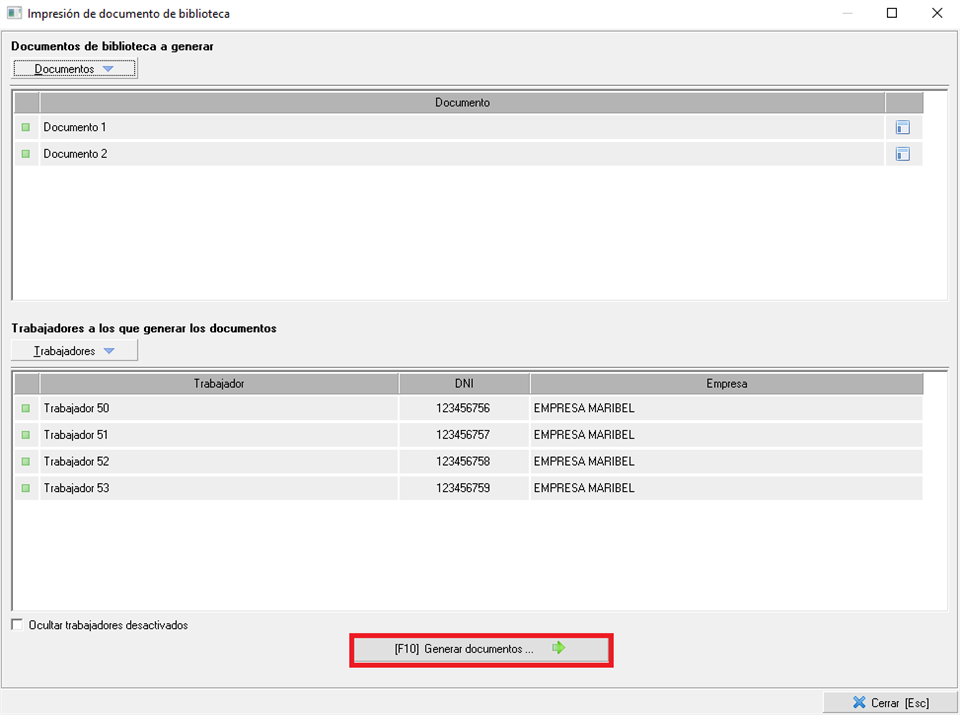Open the Documentos dropdown menu
960x715 pixels.
(74, 69)
